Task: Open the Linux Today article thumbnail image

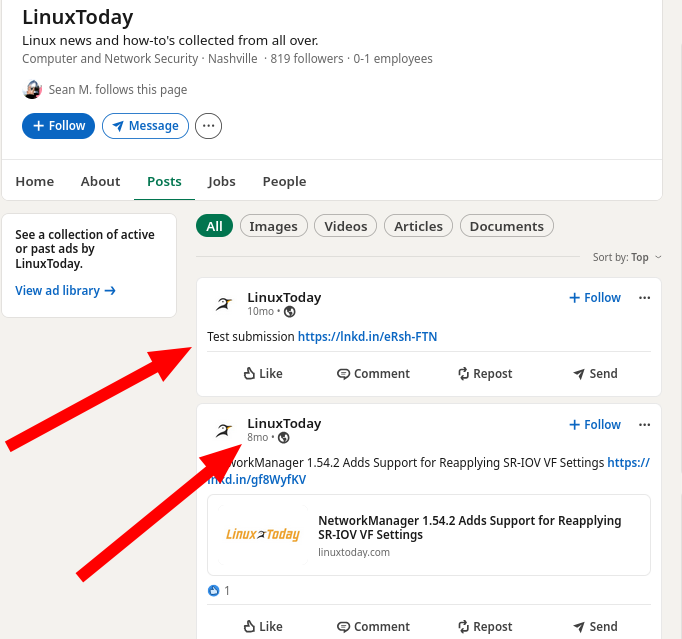Action: [x=263, y=535]
